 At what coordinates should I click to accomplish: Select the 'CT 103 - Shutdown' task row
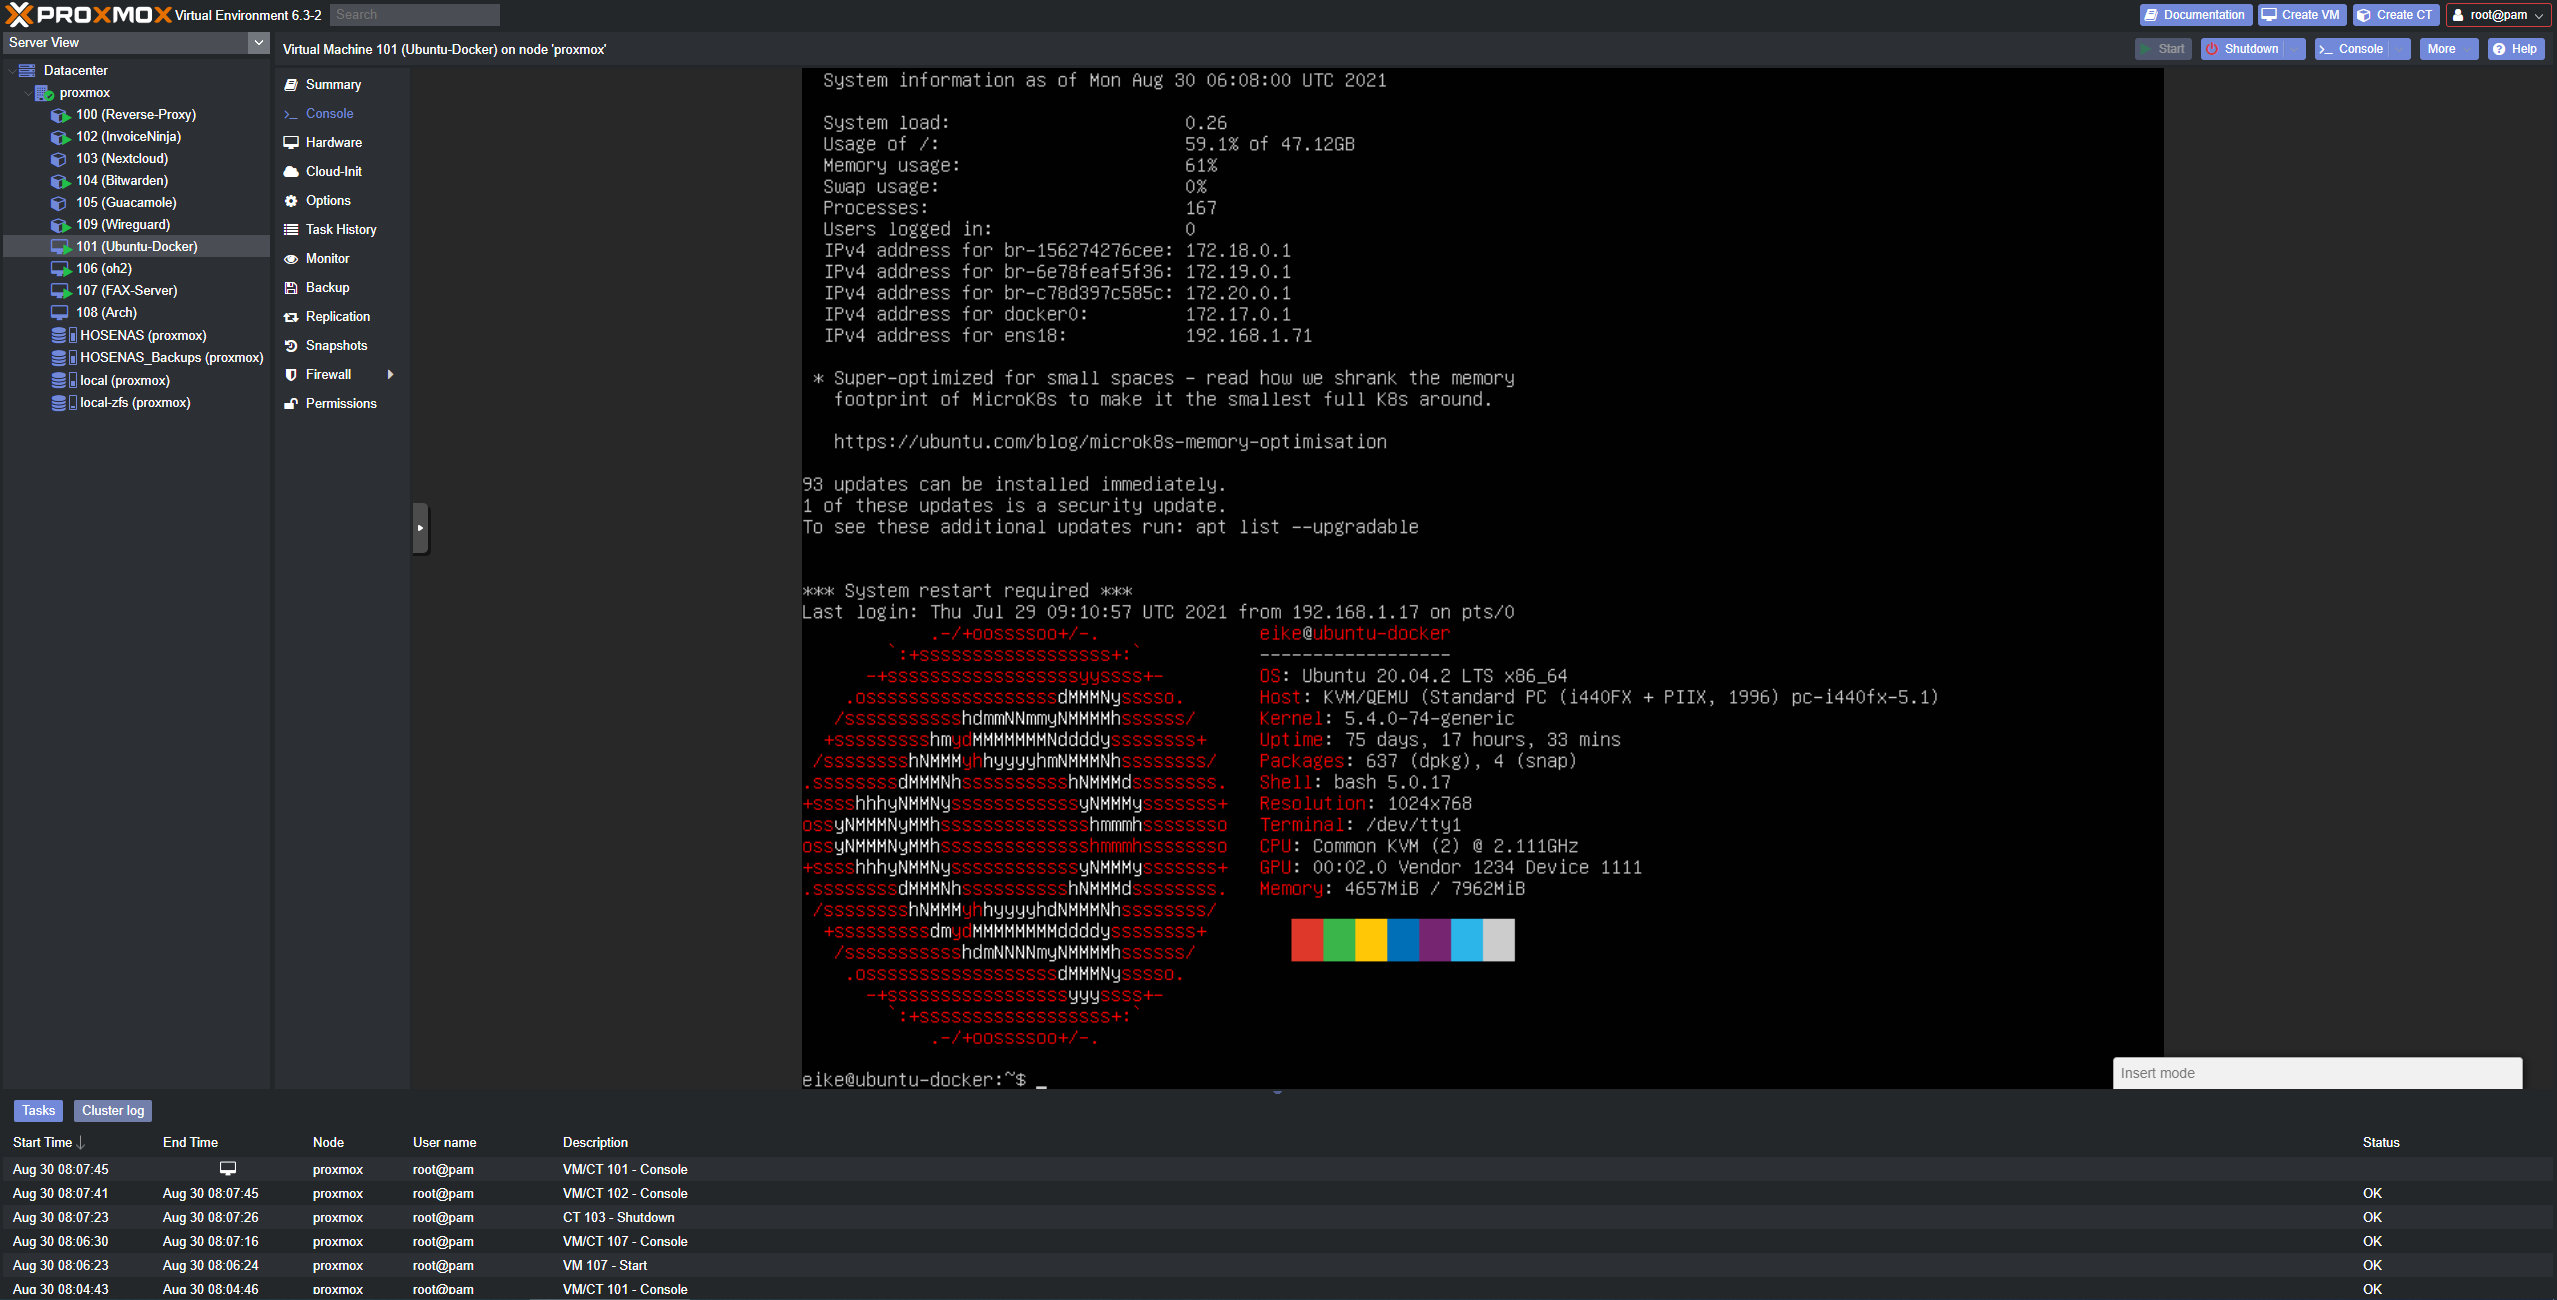1277,1218
